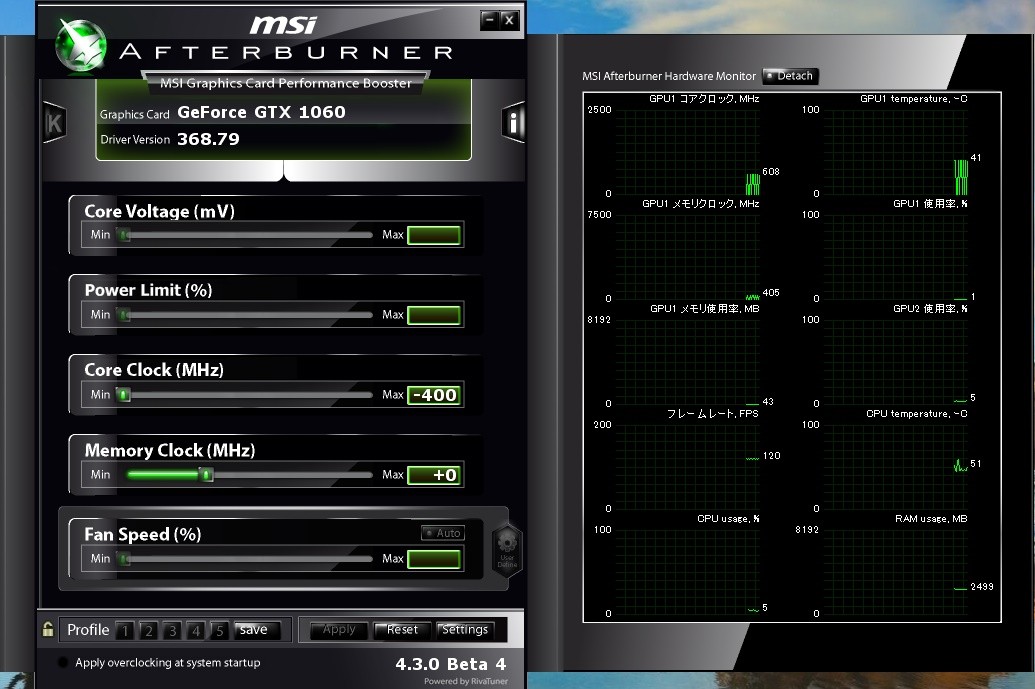1035x689 pixels.
Task: Apply the current clock settings
Action: coord(339,630)
